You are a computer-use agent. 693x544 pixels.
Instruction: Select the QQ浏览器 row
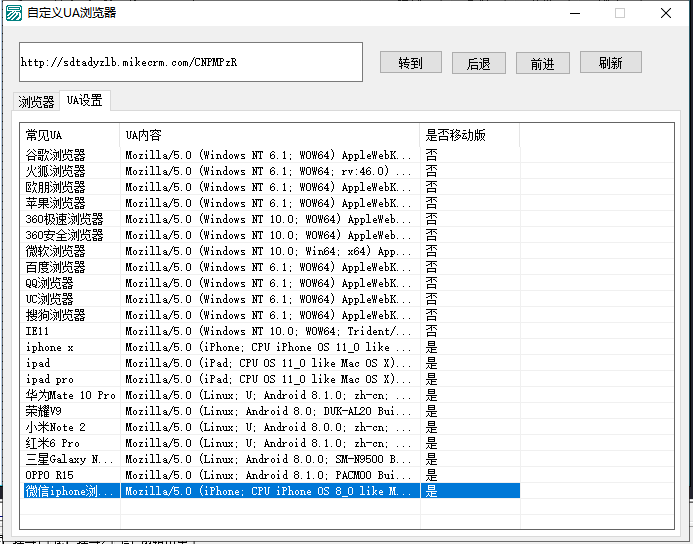pyautogui.click(x=271, y=283)
